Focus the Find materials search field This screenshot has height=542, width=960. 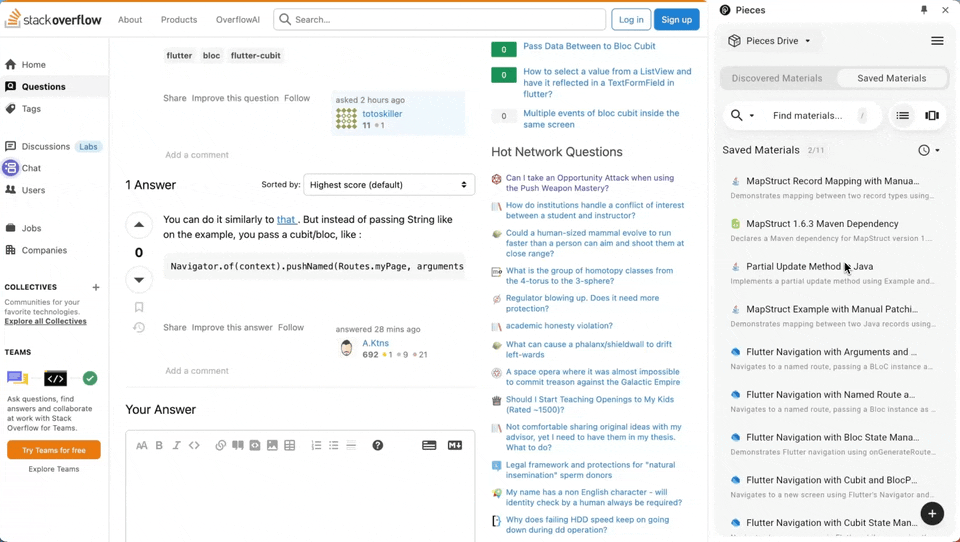[807, 115]
